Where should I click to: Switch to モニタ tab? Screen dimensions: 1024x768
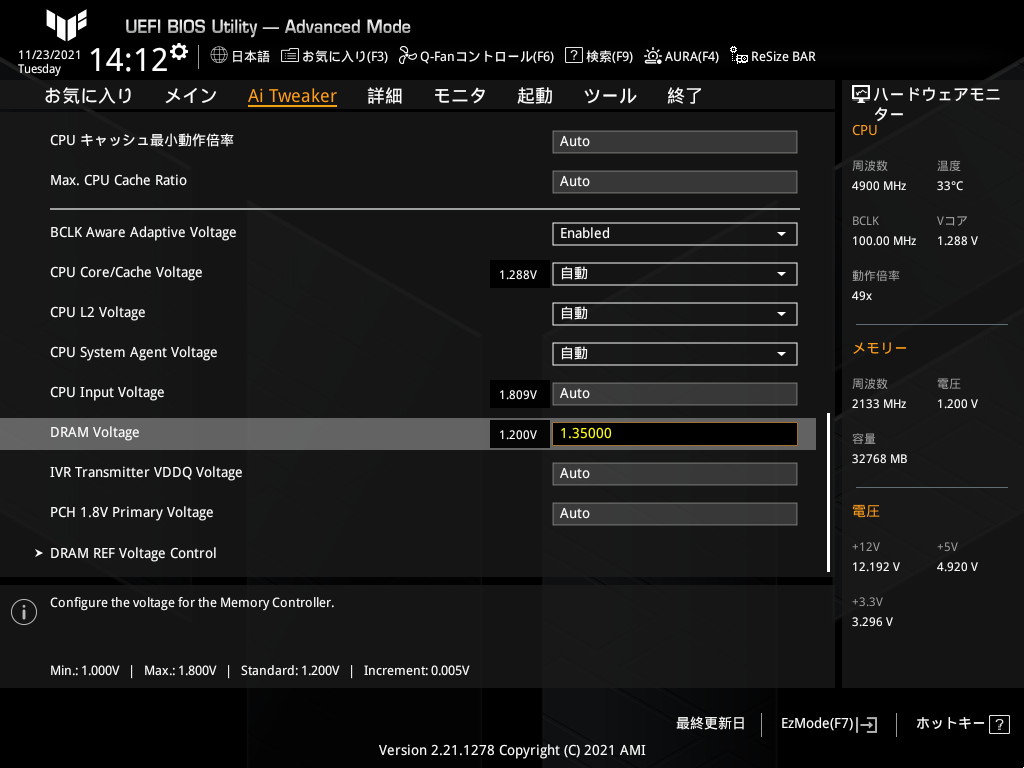pos(460,96)
